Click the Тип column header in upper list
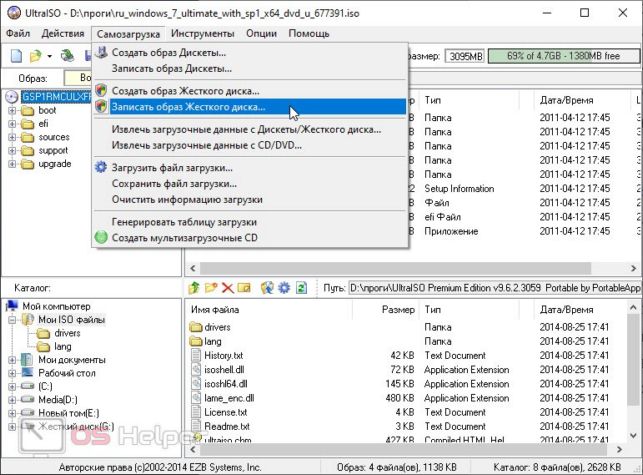This screenshot has height=475, width=643. (x=470, y=100)
